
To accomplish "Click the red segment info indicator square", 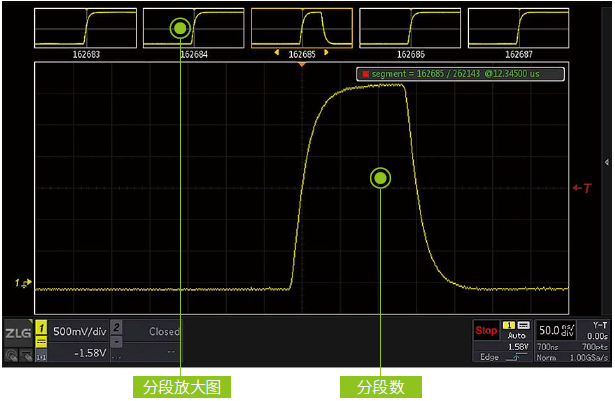I will click(365, 73).
